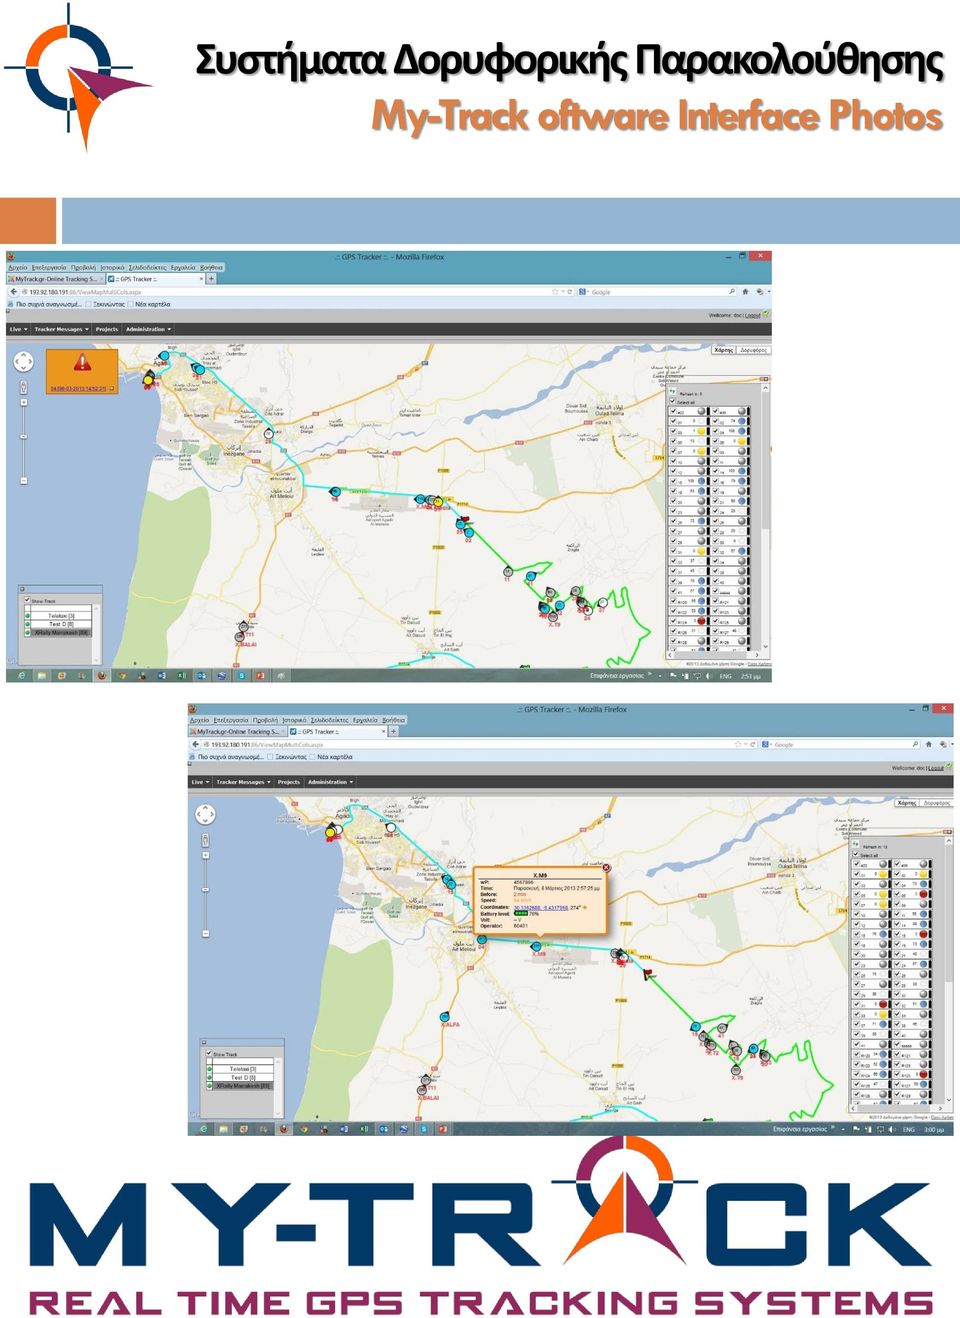Open Projects page in lower window
This screenshot has width=960, height=1318.
289,782
